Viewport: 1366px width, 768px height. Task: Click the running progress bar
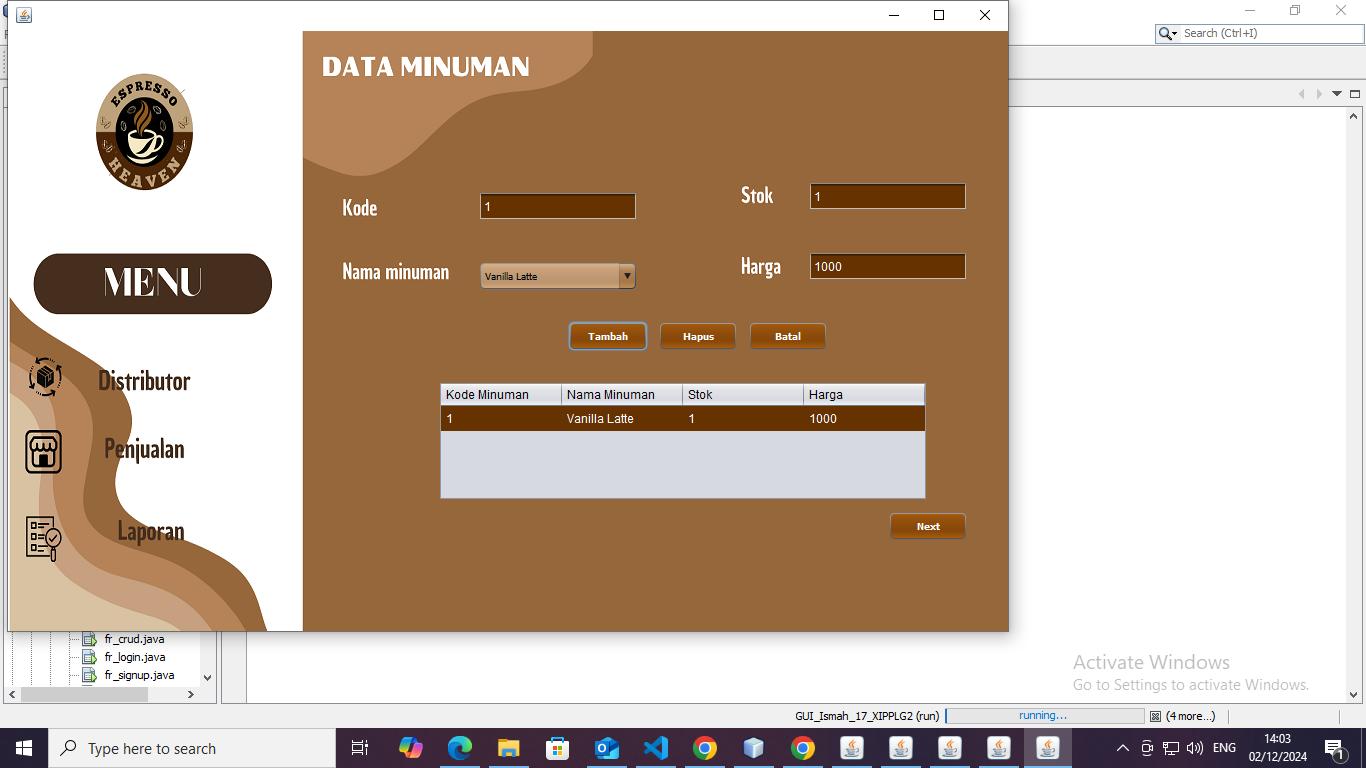[x=1044, y=716]
